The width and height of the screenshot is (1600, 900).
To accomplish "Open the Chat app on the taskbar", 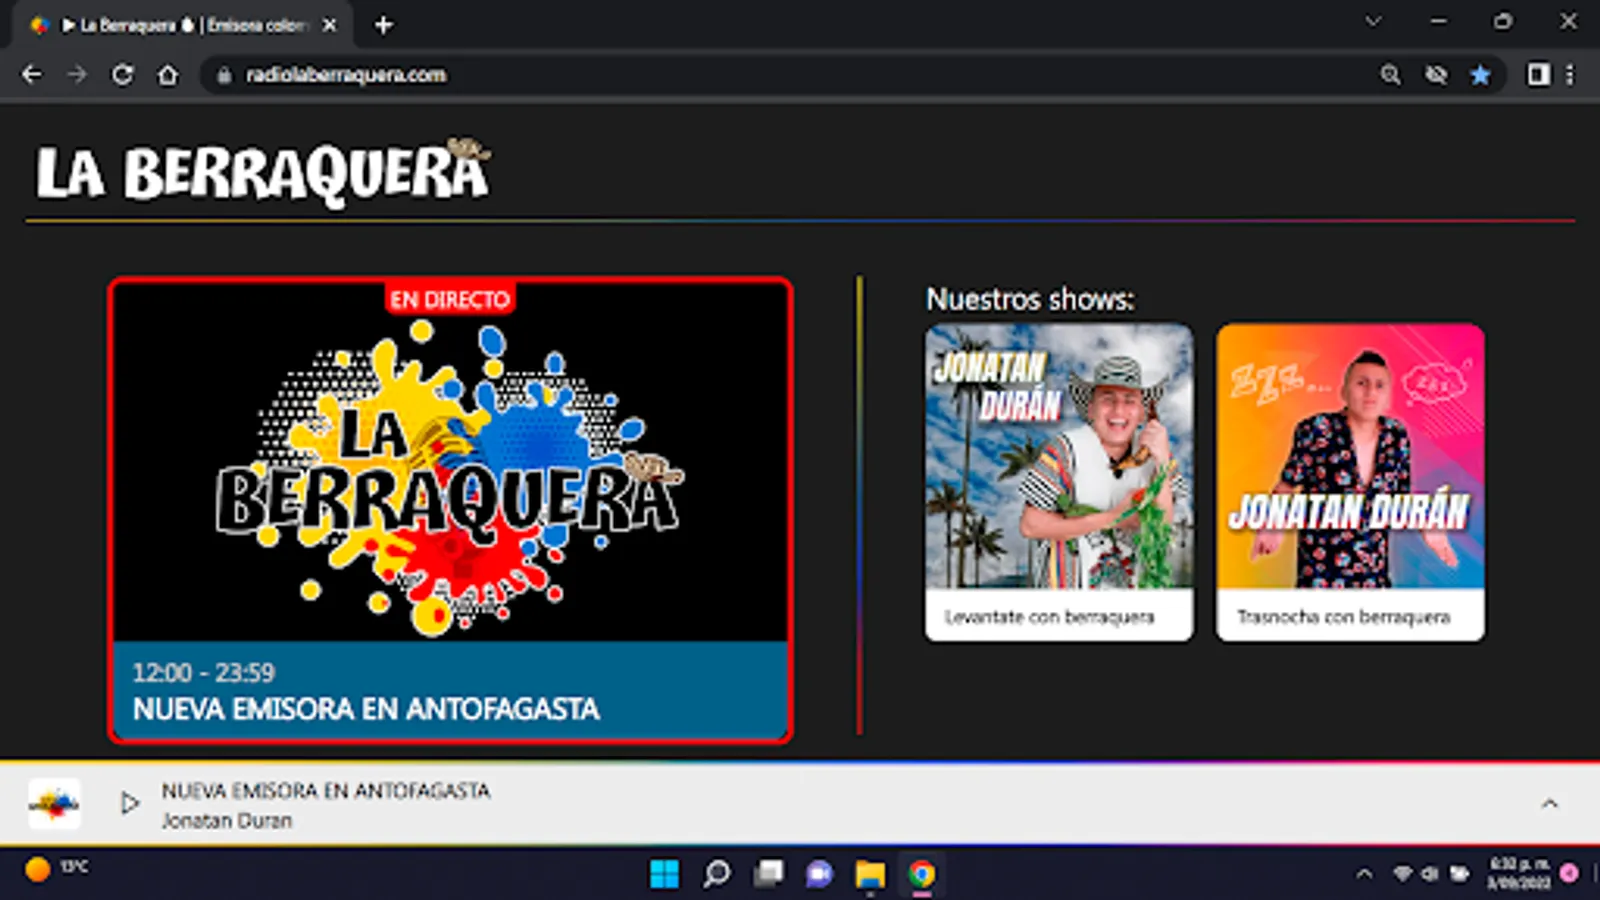I will coord(819,874).
